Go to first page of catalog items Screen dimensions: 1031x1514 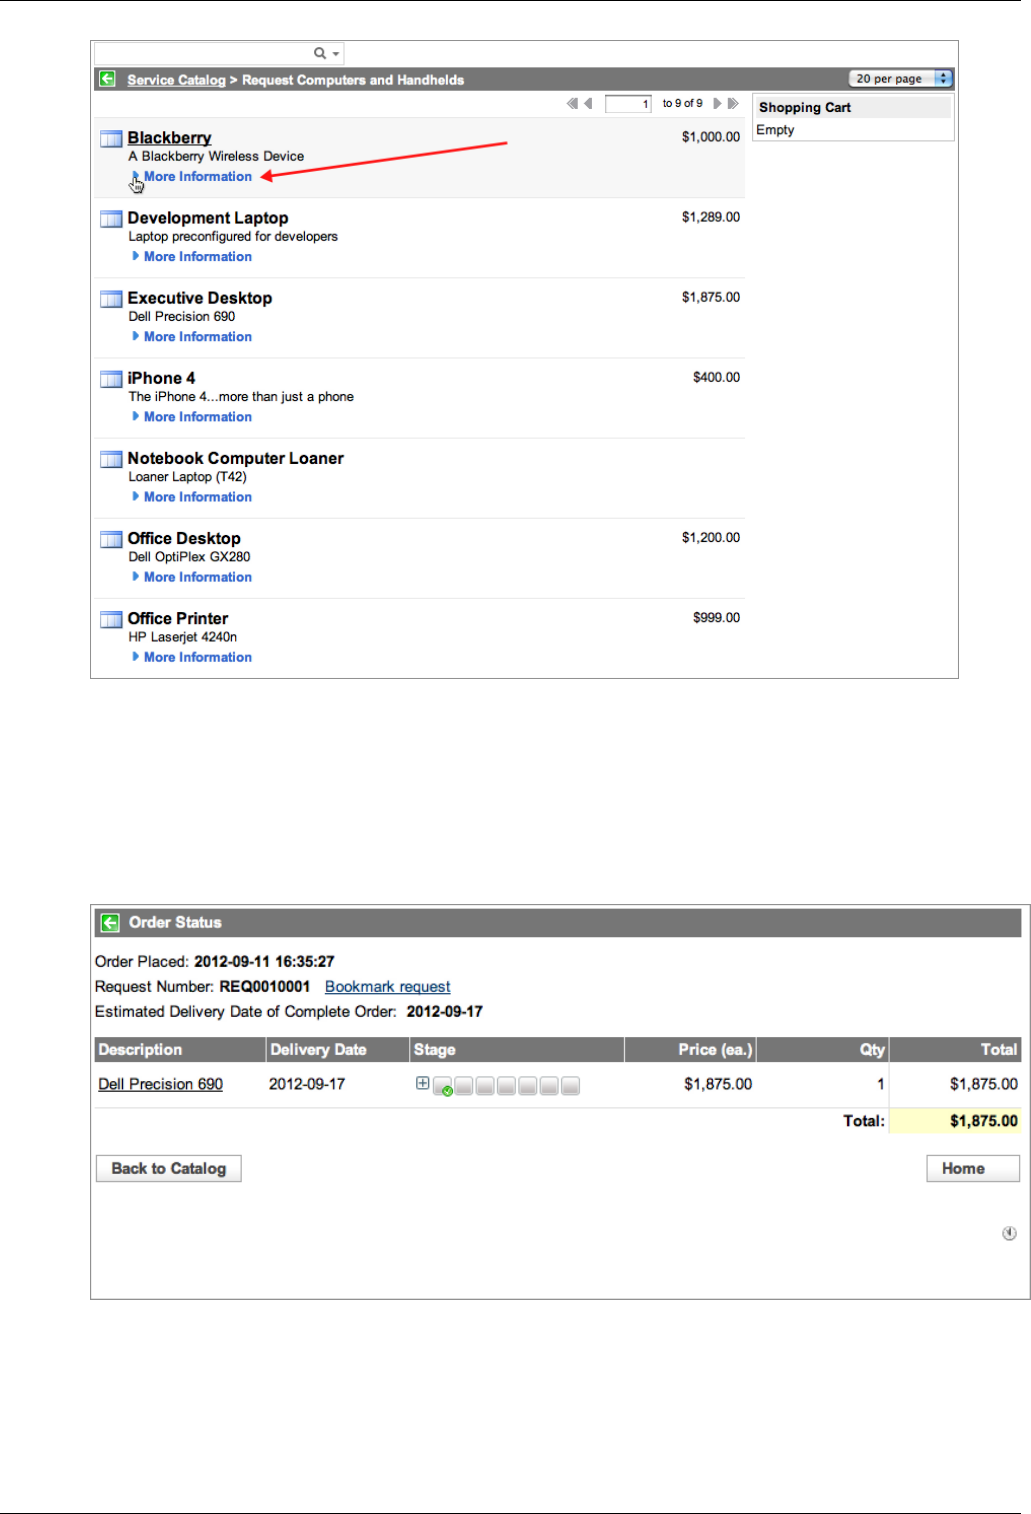coord(572,103)
